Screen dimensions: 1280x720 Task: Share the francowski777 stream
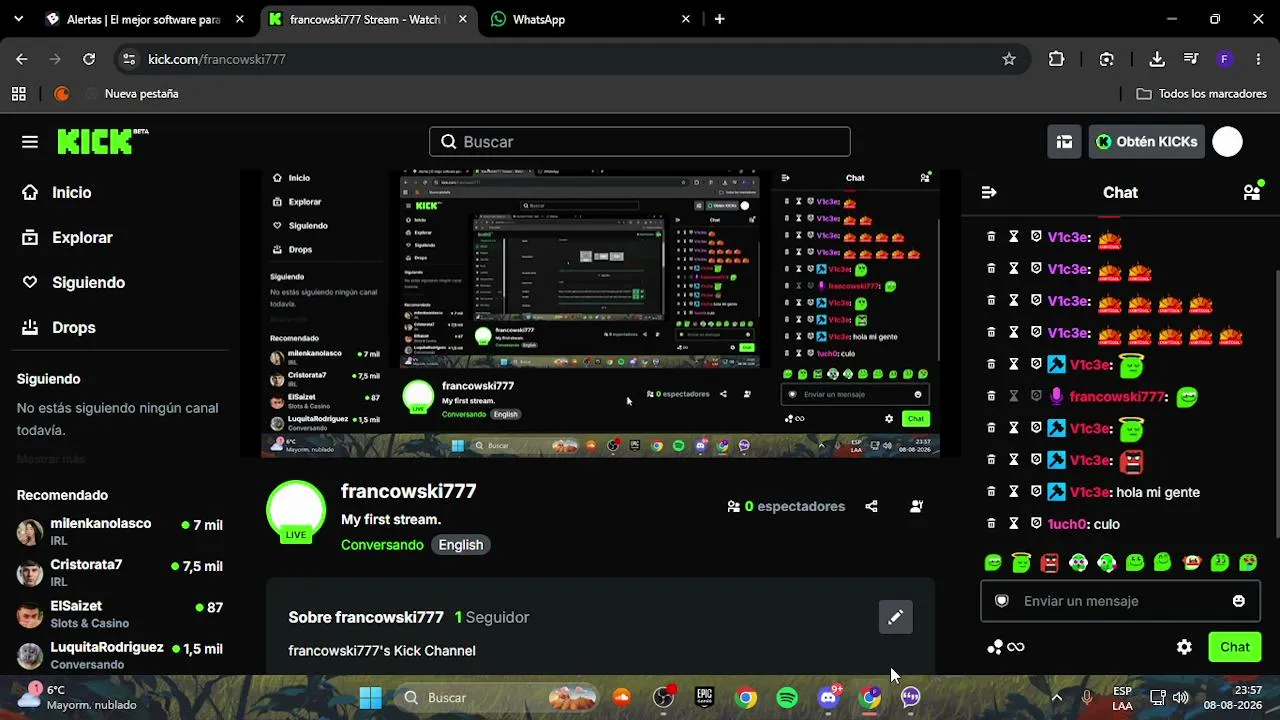point(871,506)
